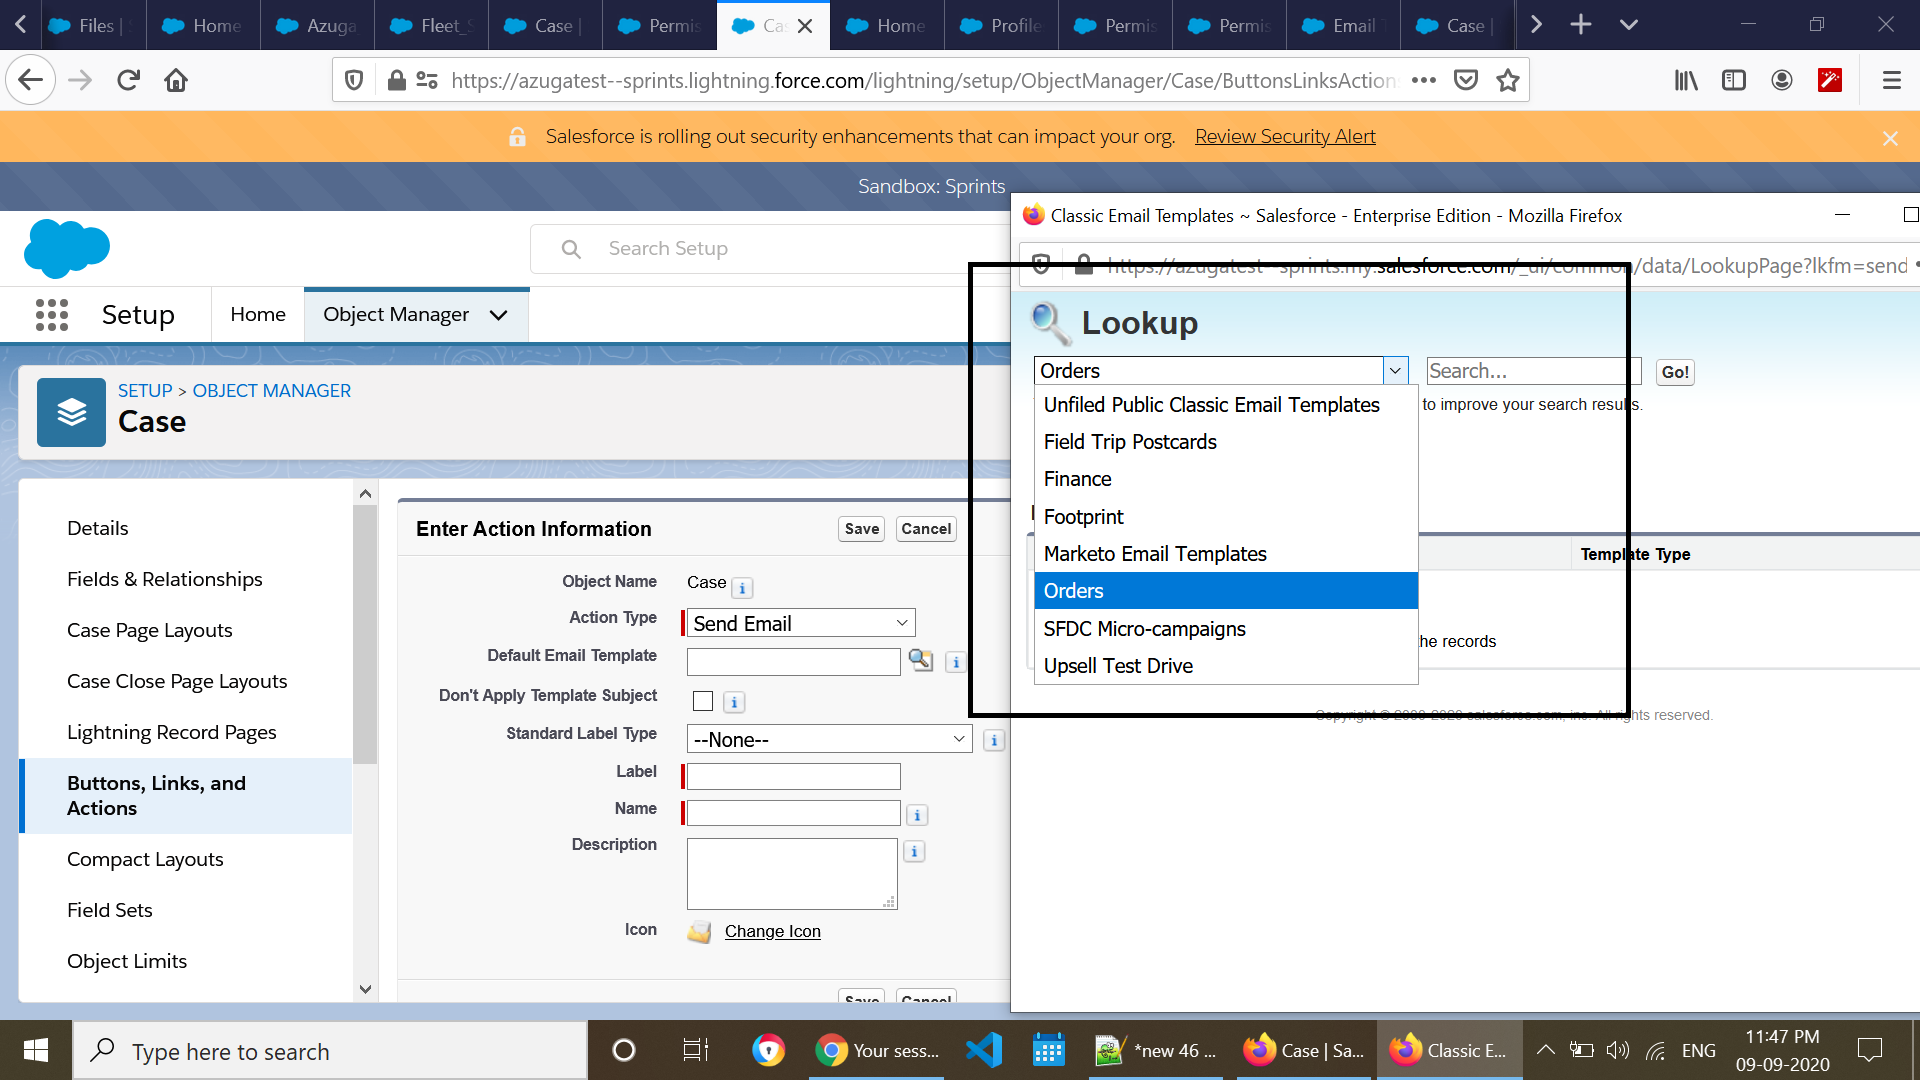Open the Default Email Template lookup icon
Image resolution: width=1920 pixels, height=1080 pixels.
(x=920, y=660)
